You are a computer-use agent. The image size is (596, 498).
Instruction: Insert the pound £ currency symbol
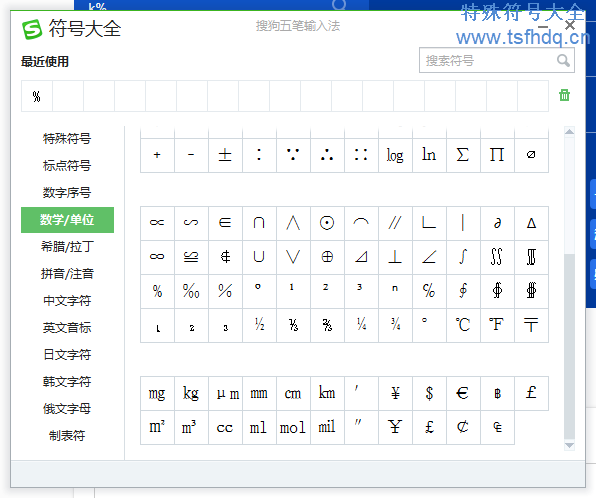coord(531,393)
